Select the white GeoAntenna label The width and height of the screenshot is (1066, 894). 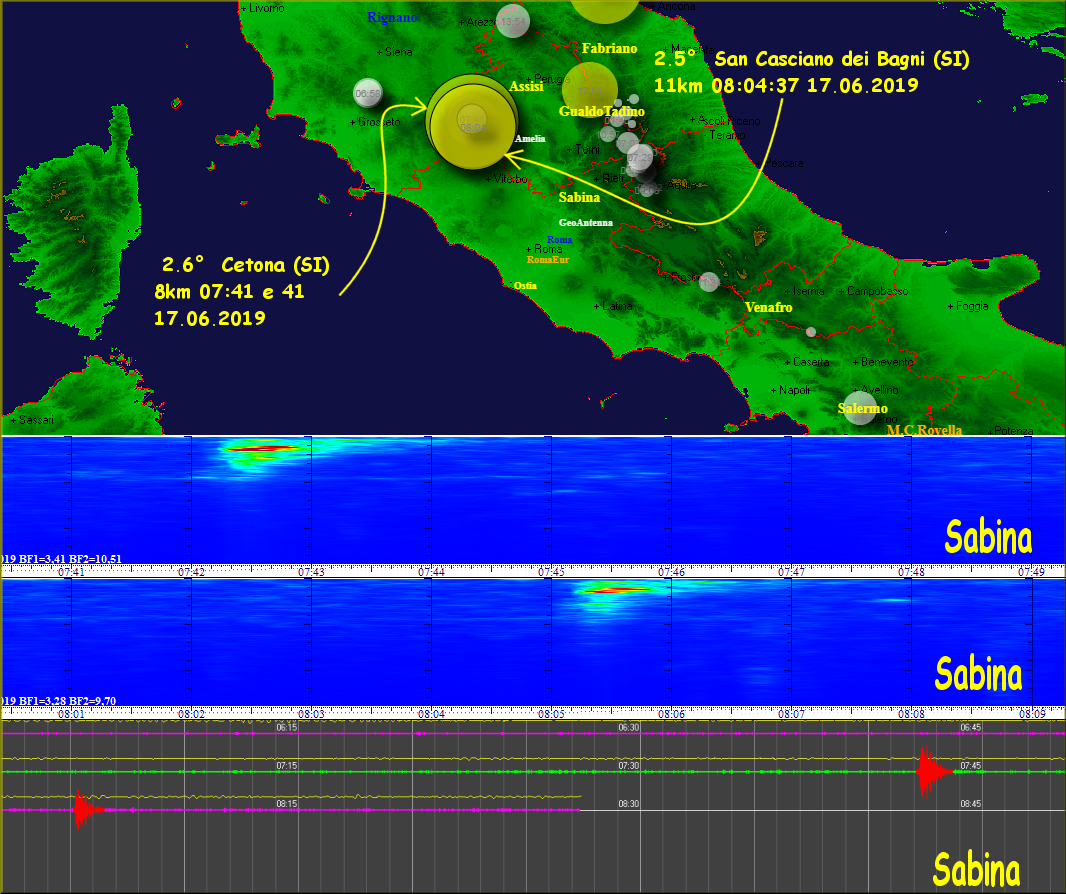(x=585, y=222)
